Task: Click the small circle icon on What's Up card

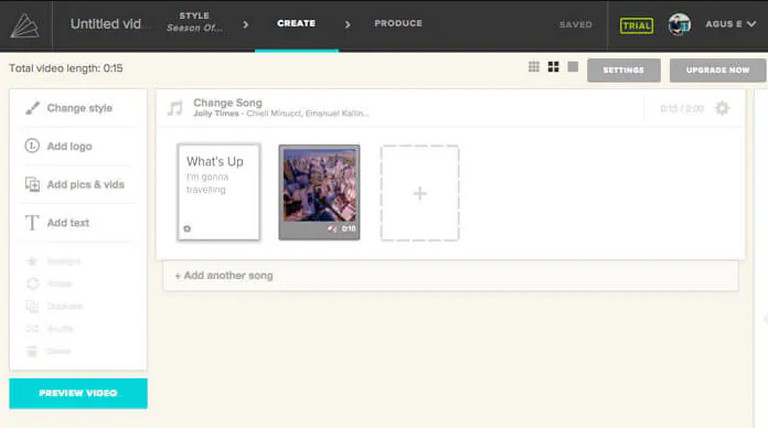Action: tap(187, 229)
